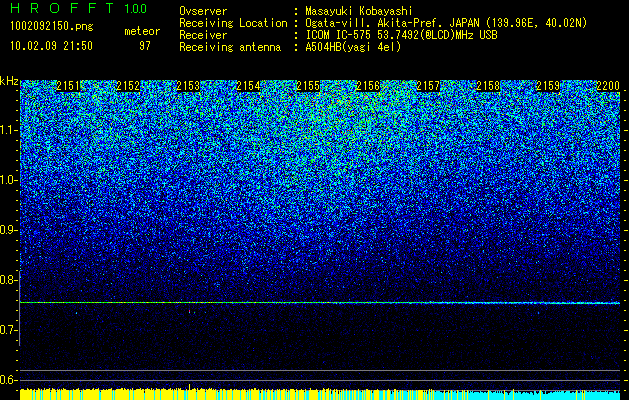629x400 pixels.
Task: Click the 2158 time marker
Action: click(488, 86)
